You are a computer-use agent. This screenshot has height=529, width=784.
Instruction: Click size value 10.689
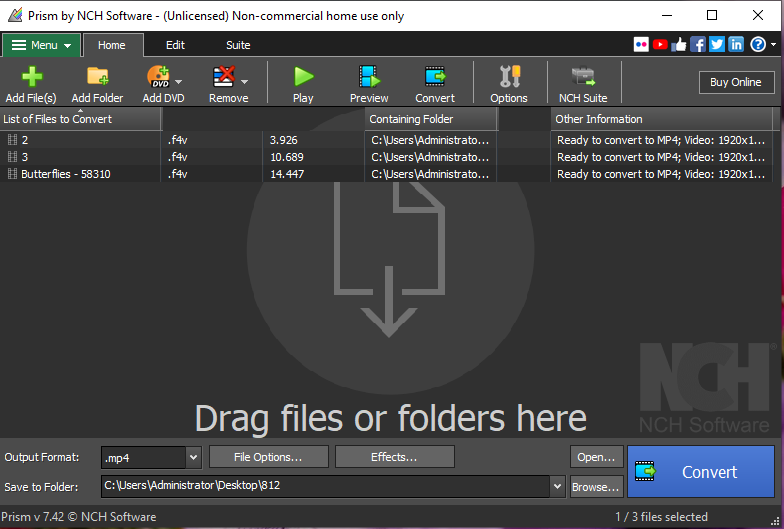(x=287, y=157)
